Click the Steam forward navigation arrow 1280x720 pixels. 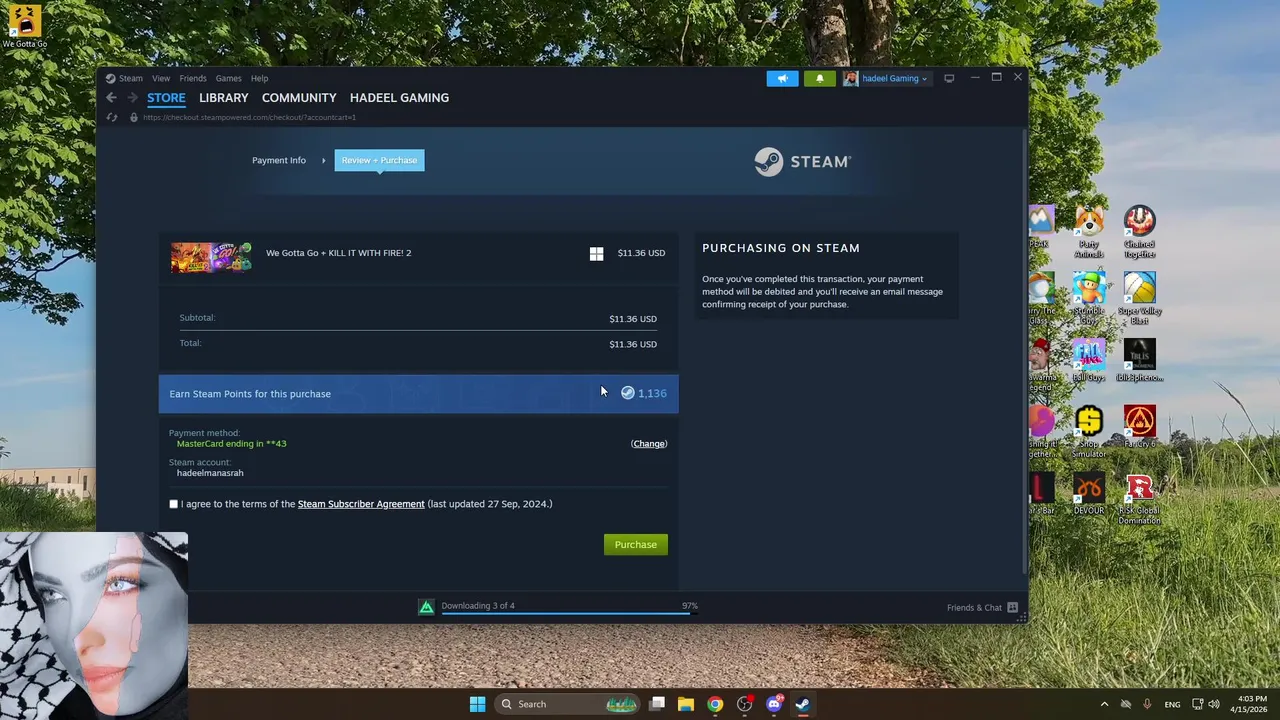132,98
